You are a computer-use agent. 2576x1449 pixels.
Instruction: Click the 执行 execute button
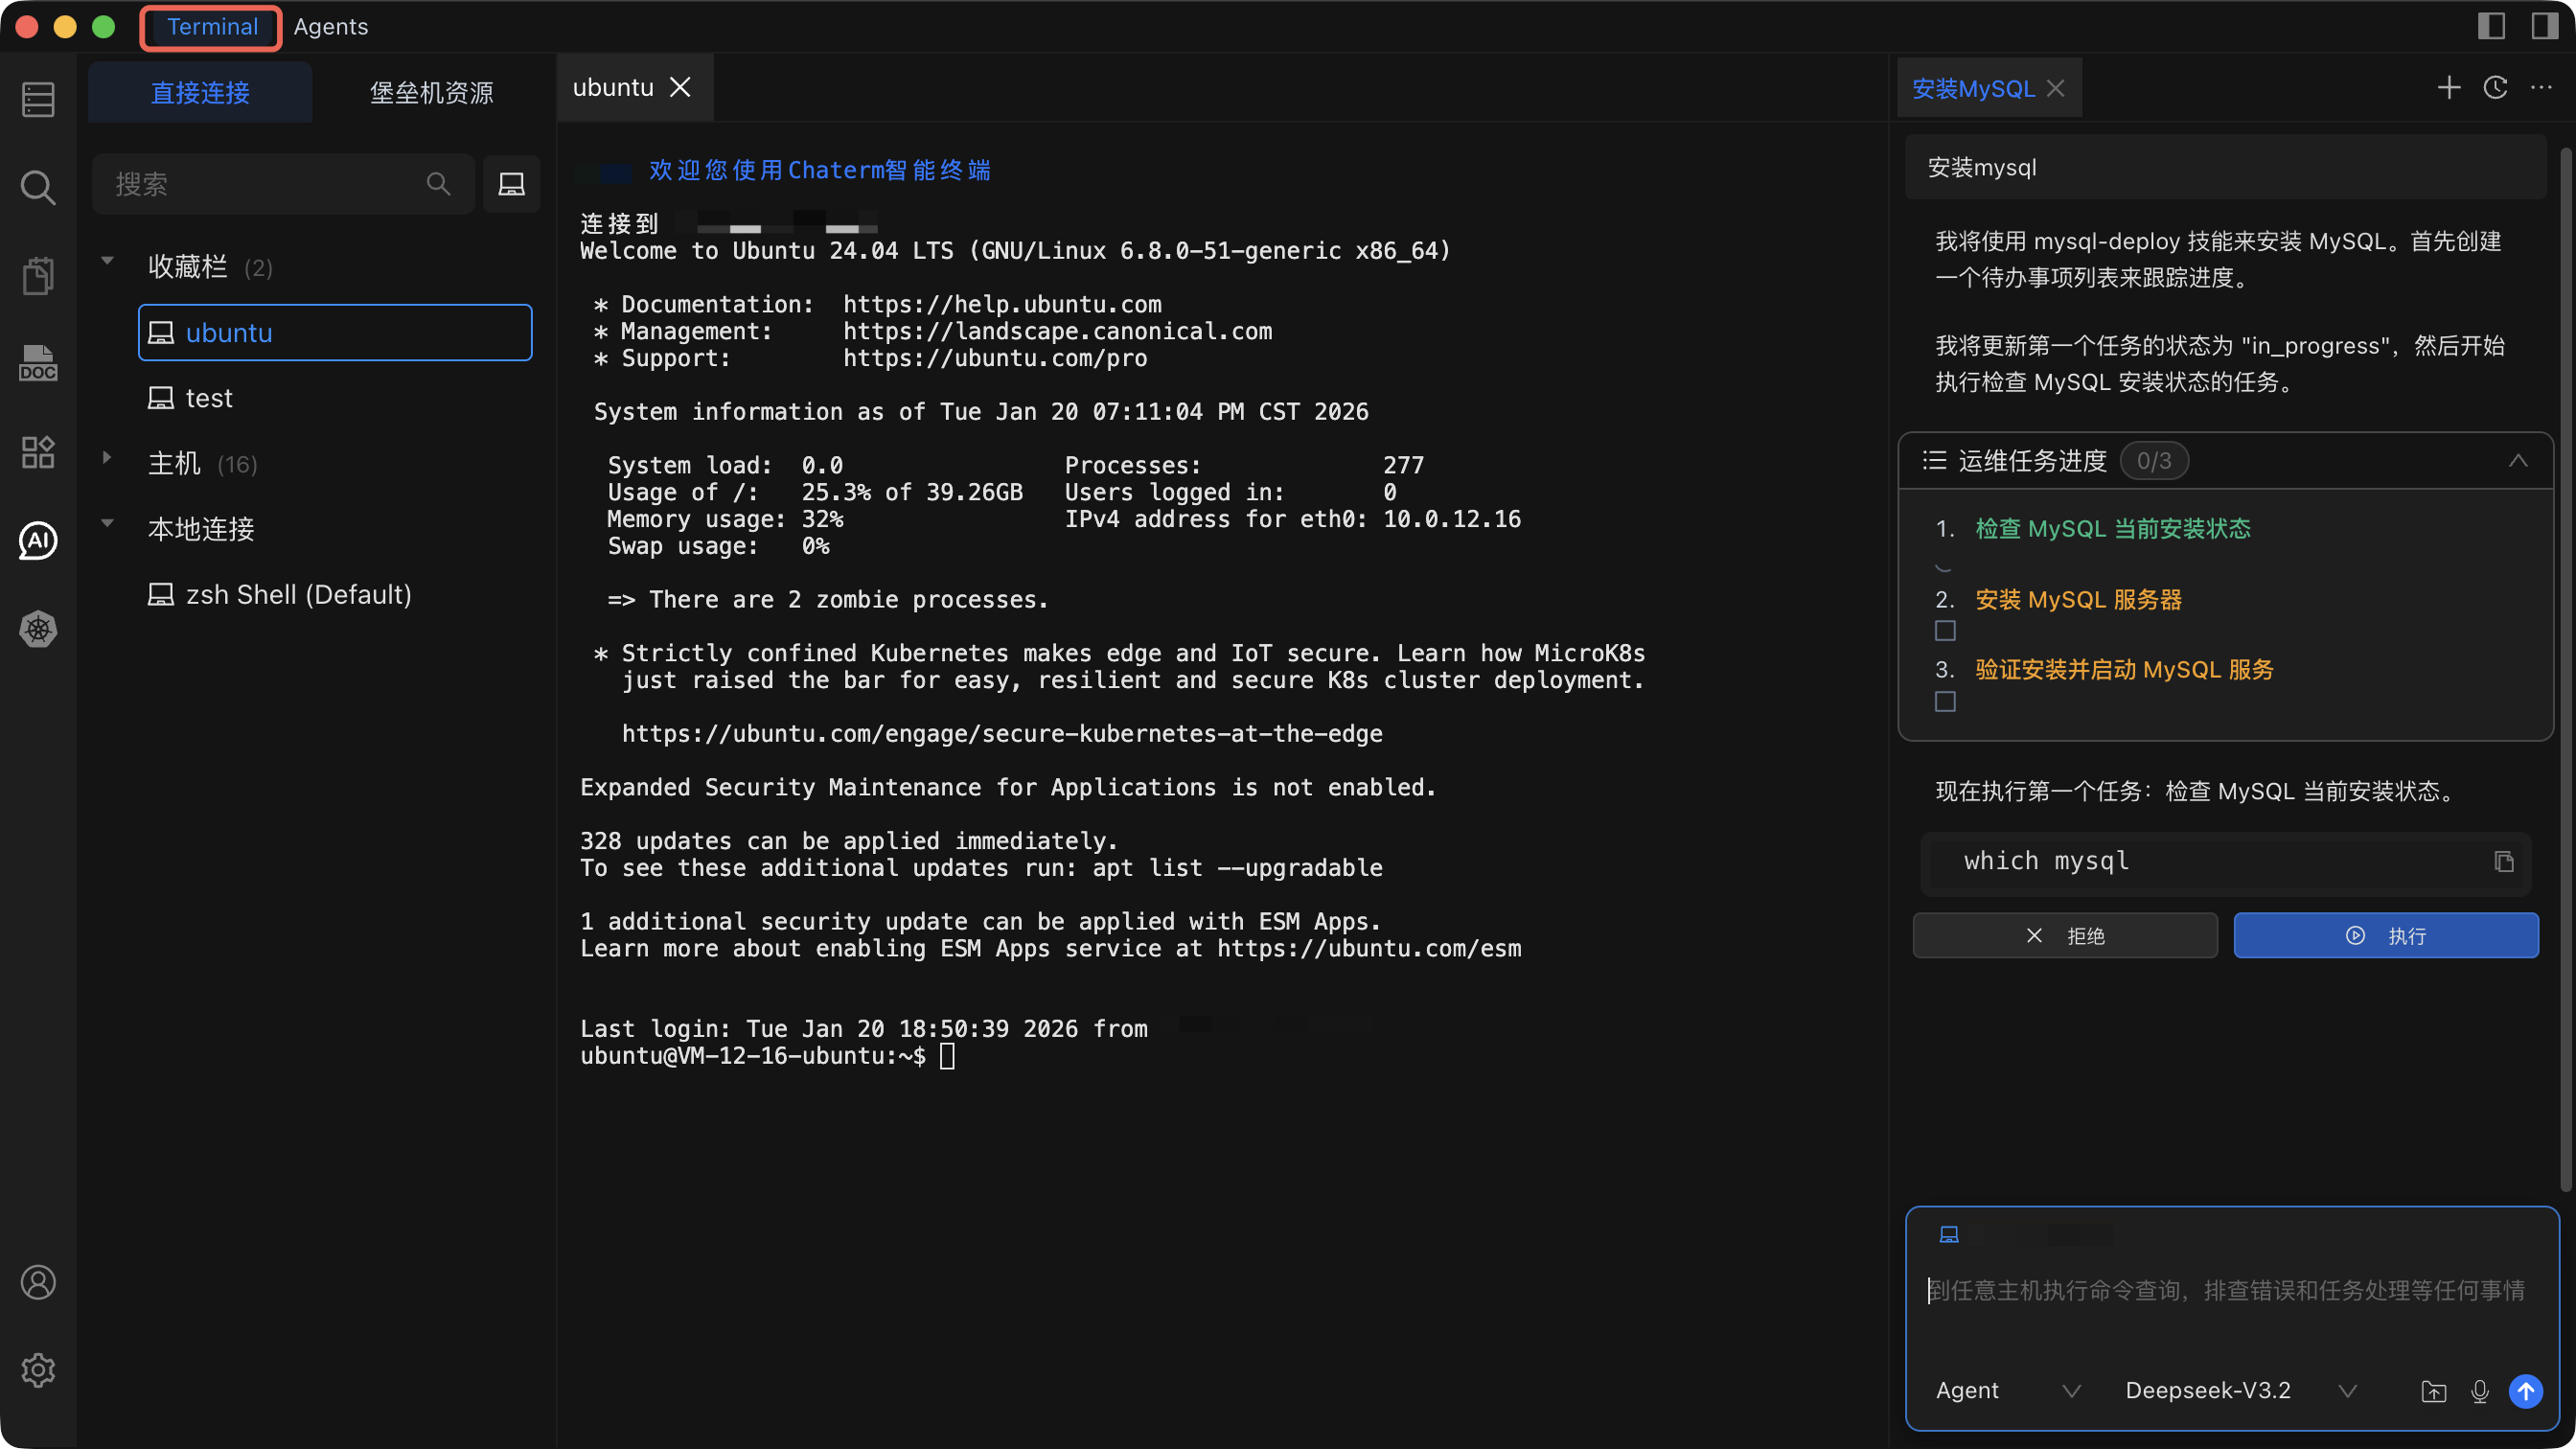pos(2385,936)
